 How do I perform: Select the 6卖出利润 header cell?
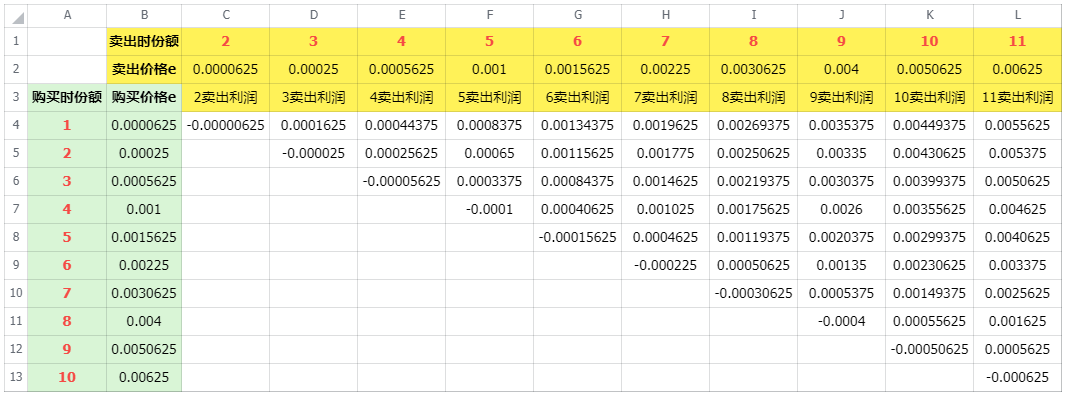(x=577, y=97)
